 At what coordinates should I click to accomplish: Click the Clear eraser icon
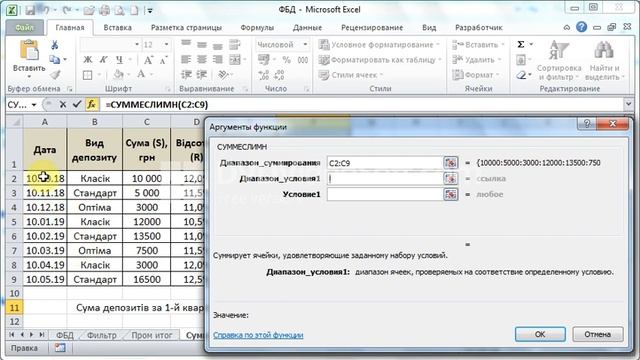tap(521, 75)
